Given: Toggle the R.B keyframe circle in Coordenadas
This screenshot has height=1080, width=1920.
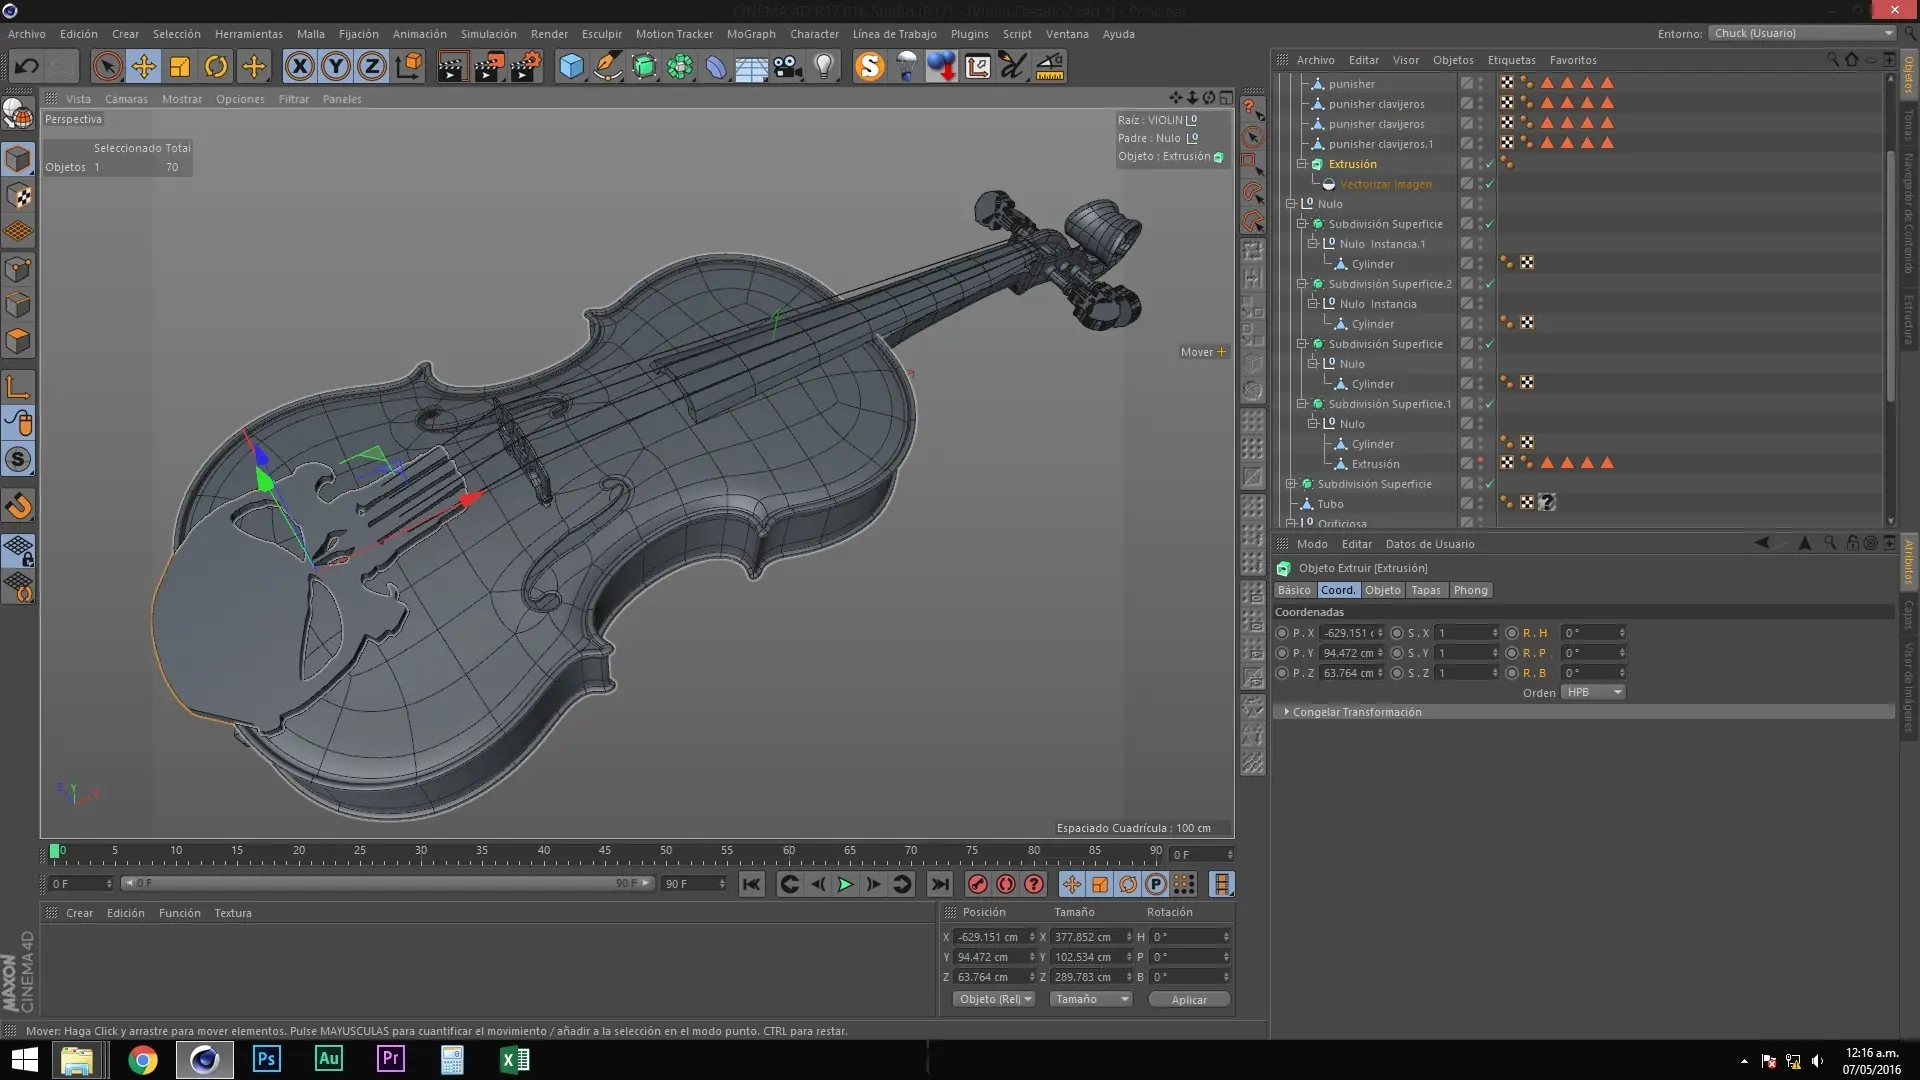Looking at the screenshot, I should tap(1512, 673).
